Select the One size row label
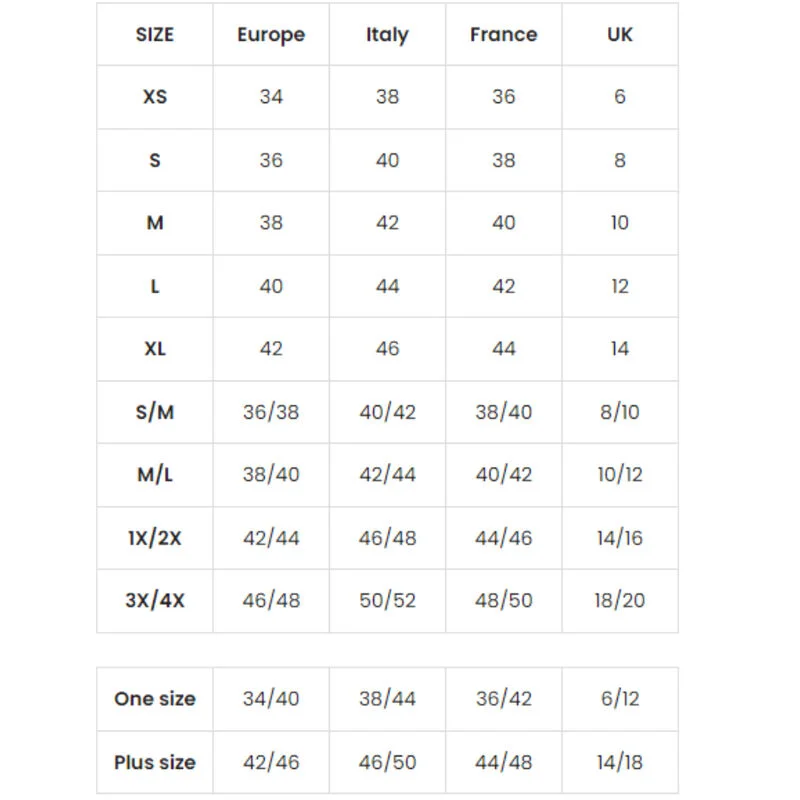Image resolution: width=800 pixels, height=800 pixels. [x=155, y=699]
